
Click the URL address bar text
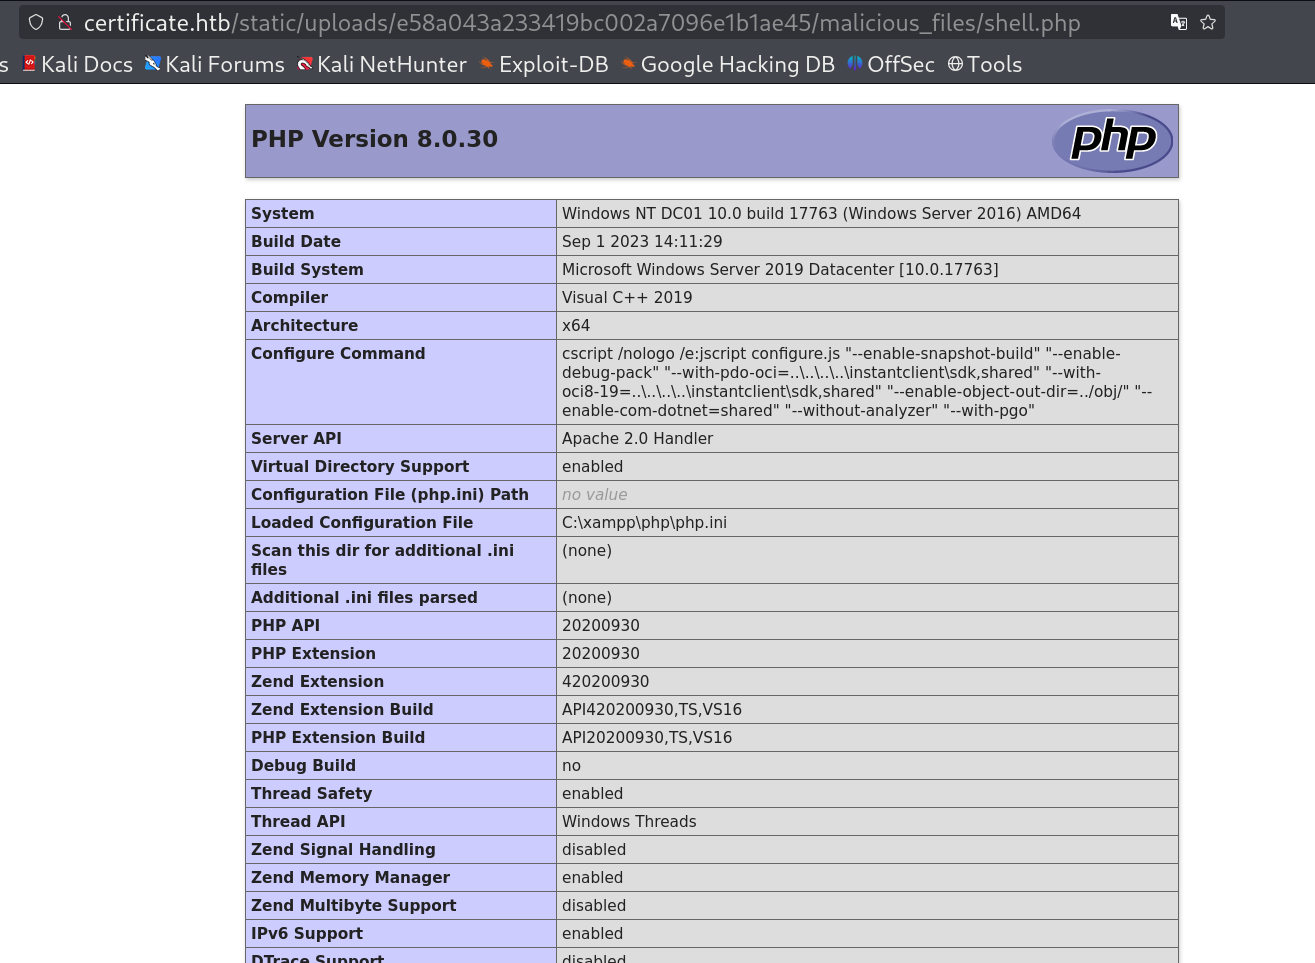582,23
